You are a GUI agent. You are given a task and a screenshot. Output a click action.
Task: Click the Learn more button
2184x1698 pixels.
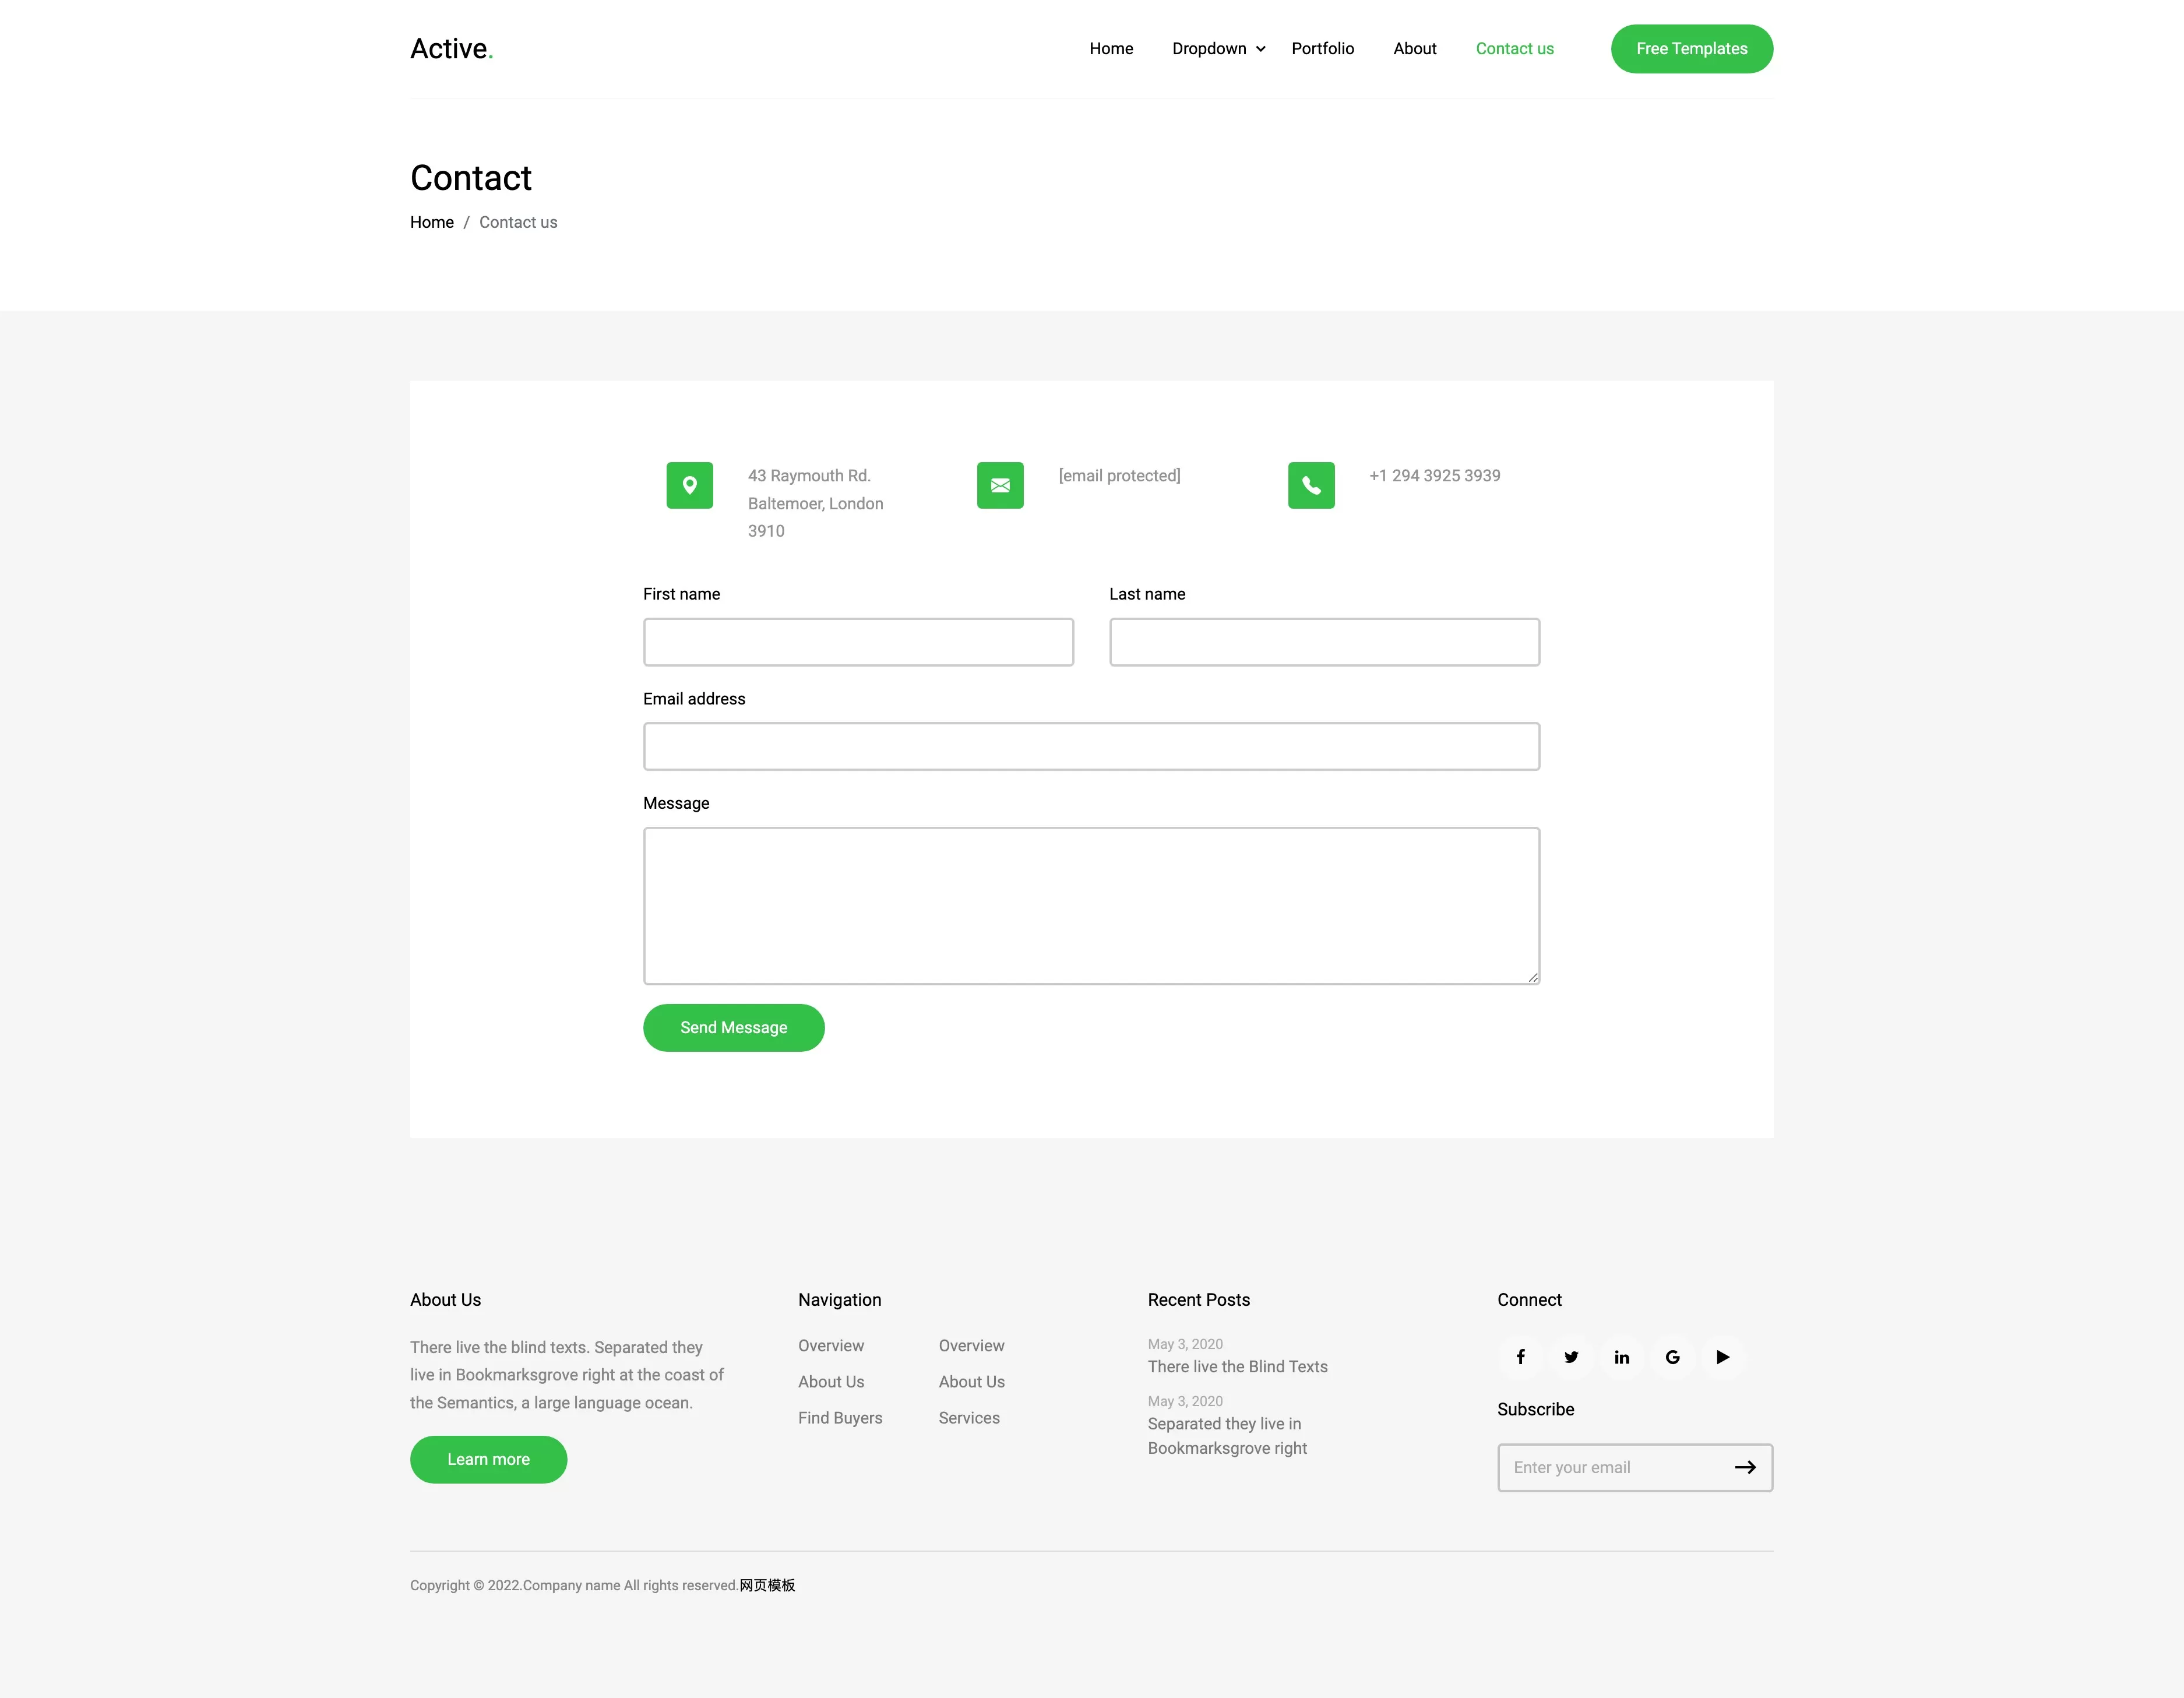(x=488, y=1459)
